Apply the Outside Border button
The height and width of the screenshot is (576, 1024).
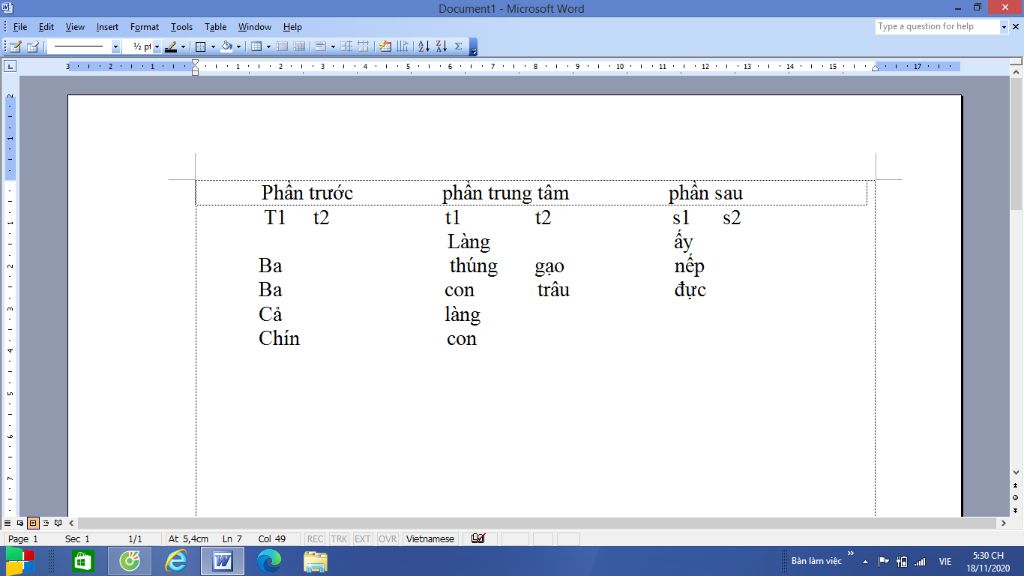pyautogui.click(x=200, y=46)
